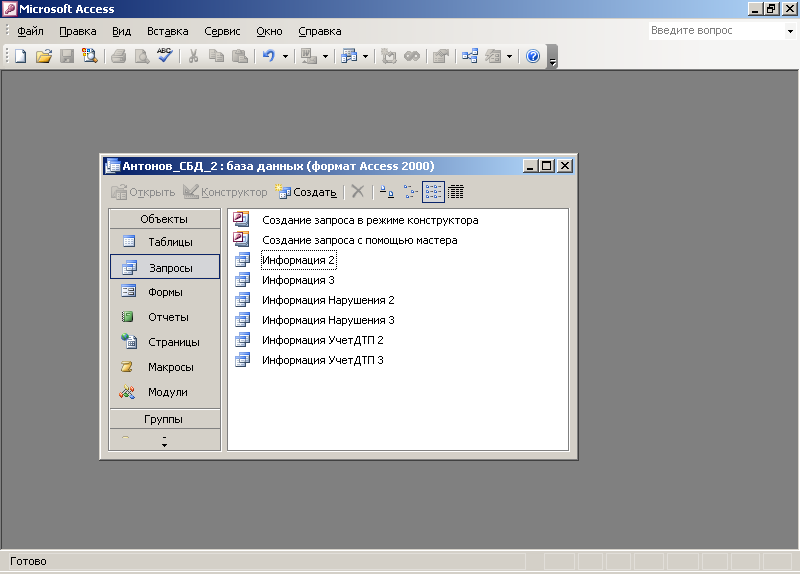Viewport: 800px width, 574px height.
Task: Click the Открыть button in database window
Action: pos(143,192)
